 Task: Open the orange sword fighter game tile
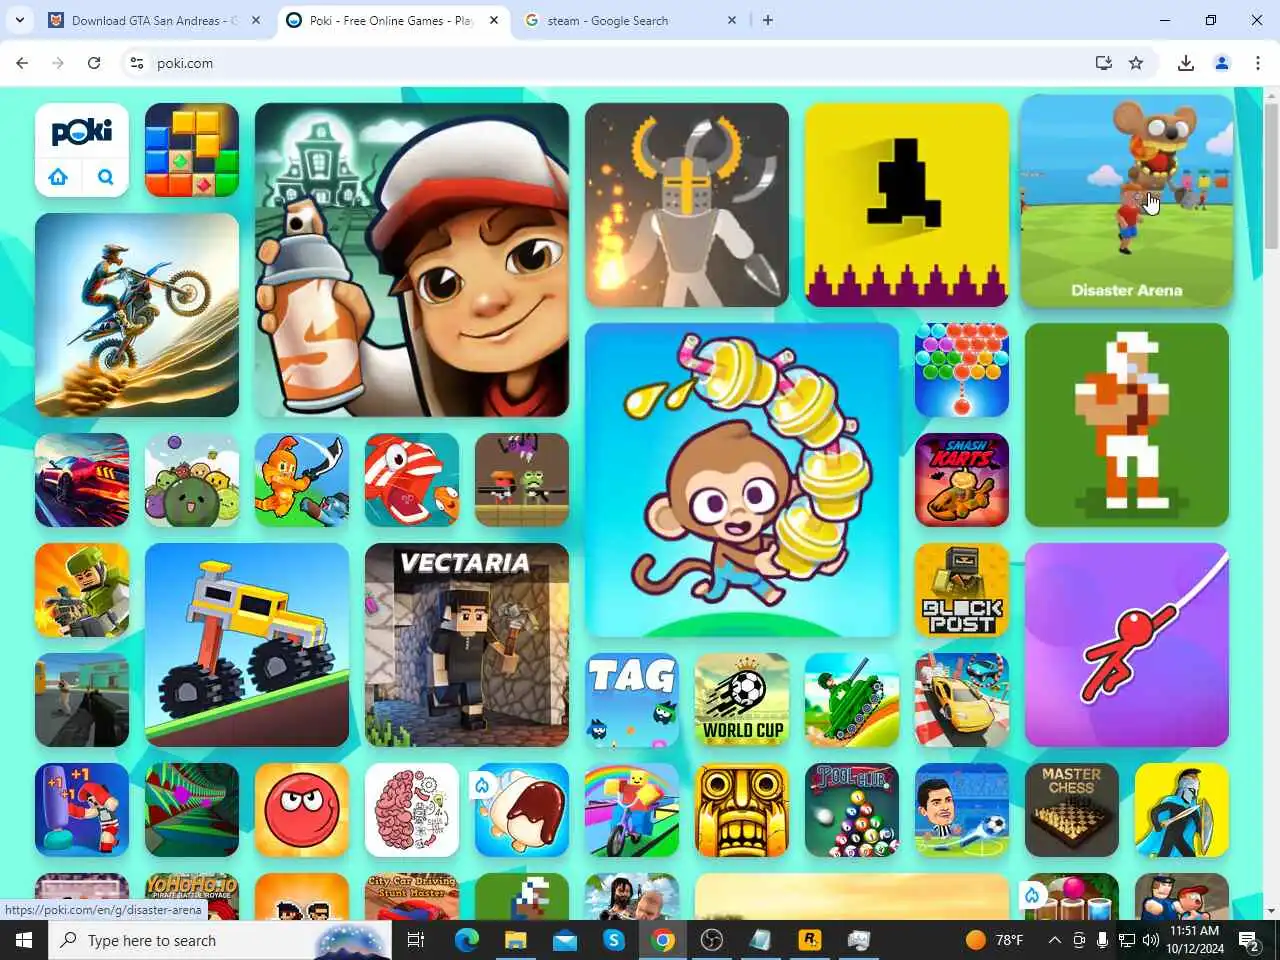[x=302, y=480]
